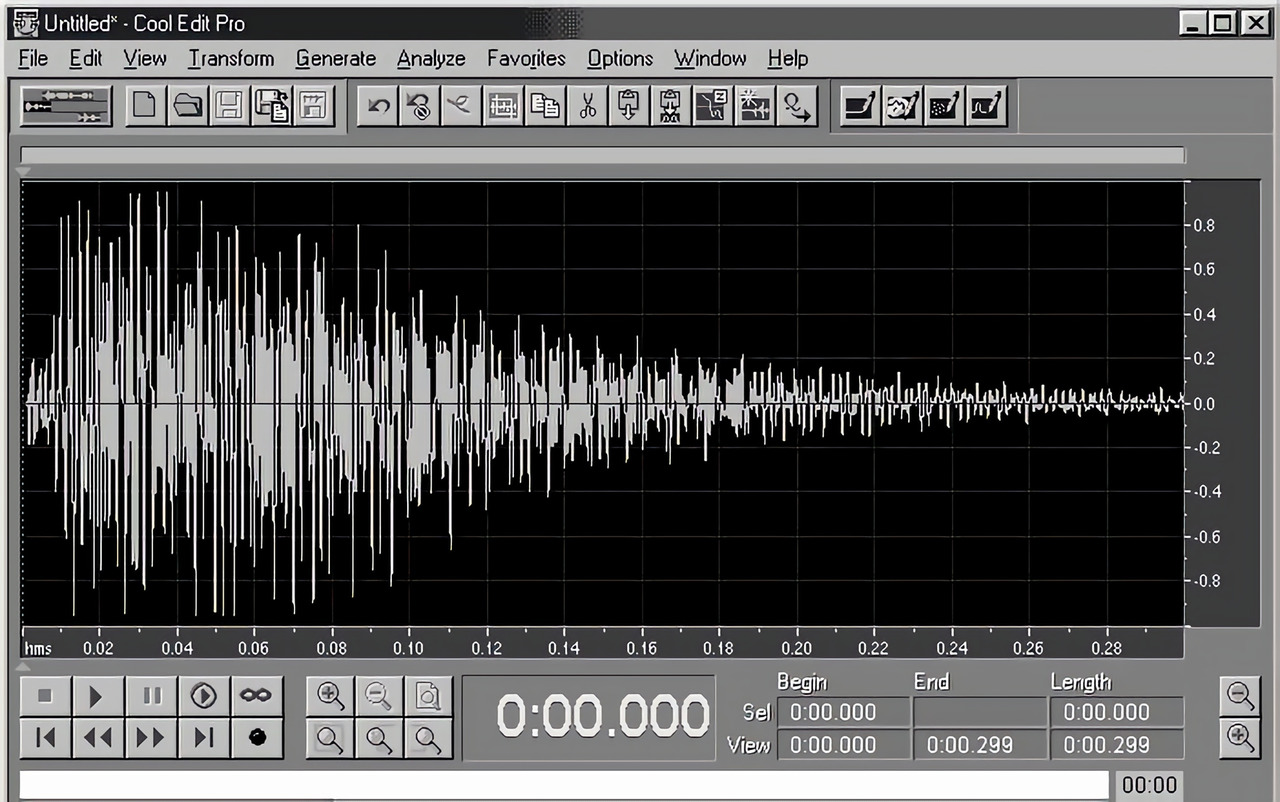
Task: Open the Options menu
Action: tap(620, 59)
